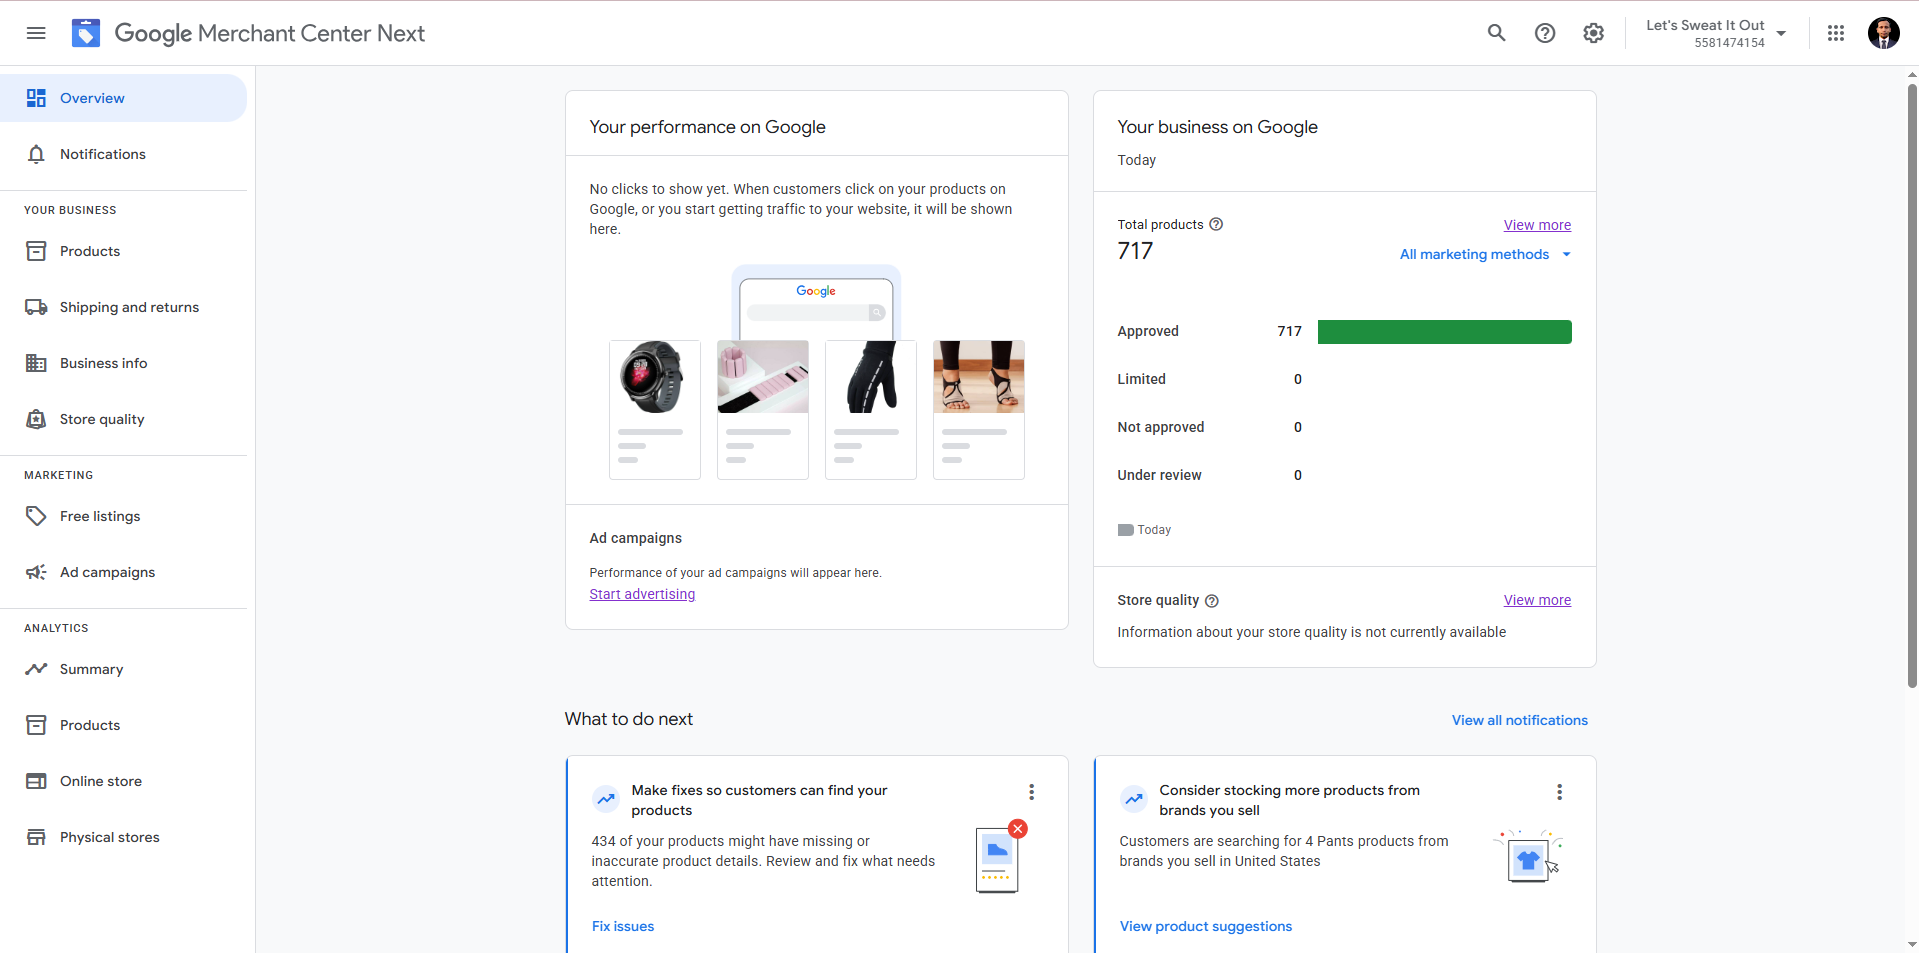Go to Overview in sidebar
This screenshot has height=953, width=1919.
[123, 98]
